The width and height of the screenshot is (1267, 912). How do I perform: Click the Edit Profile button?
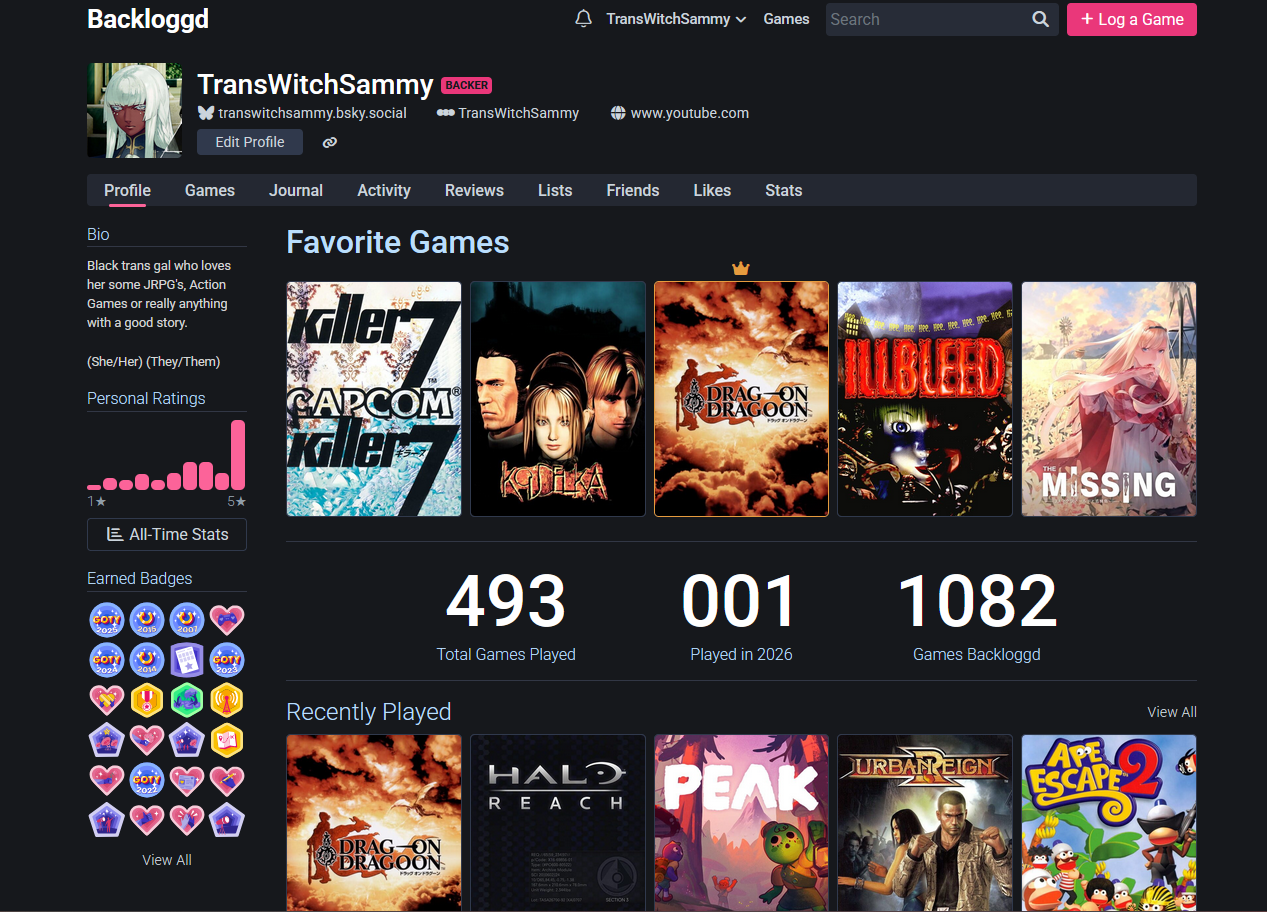coord(250,142)
